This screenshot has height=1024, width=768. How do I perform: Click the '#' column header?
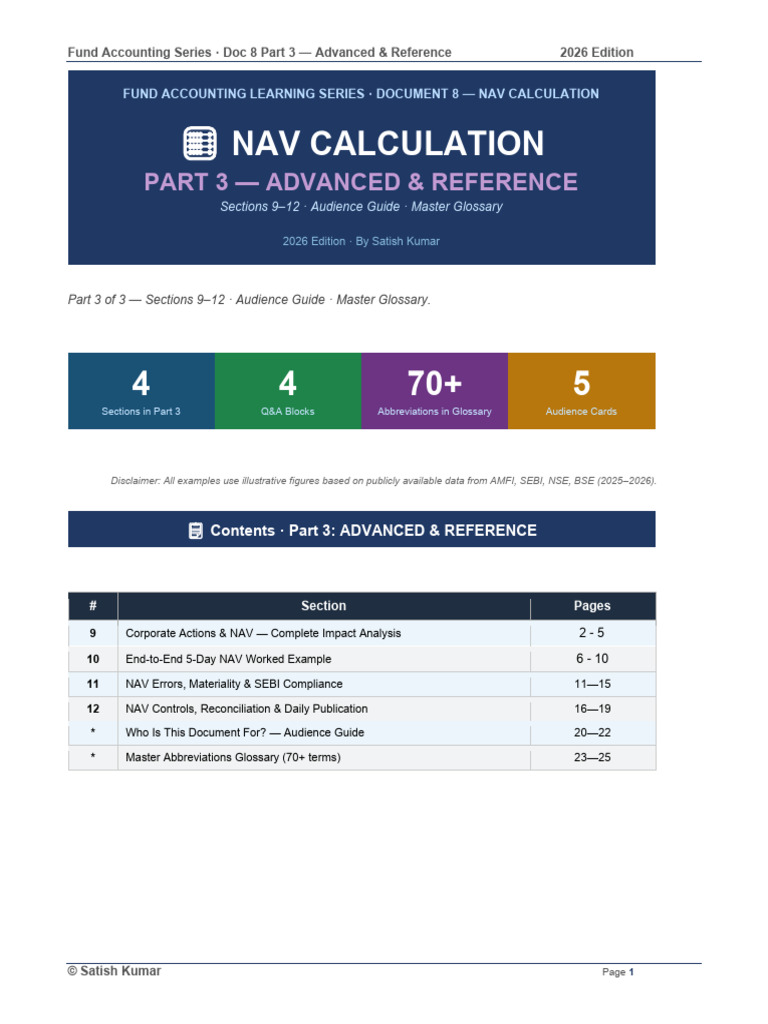pyautogui.click(x=93, y=606)
